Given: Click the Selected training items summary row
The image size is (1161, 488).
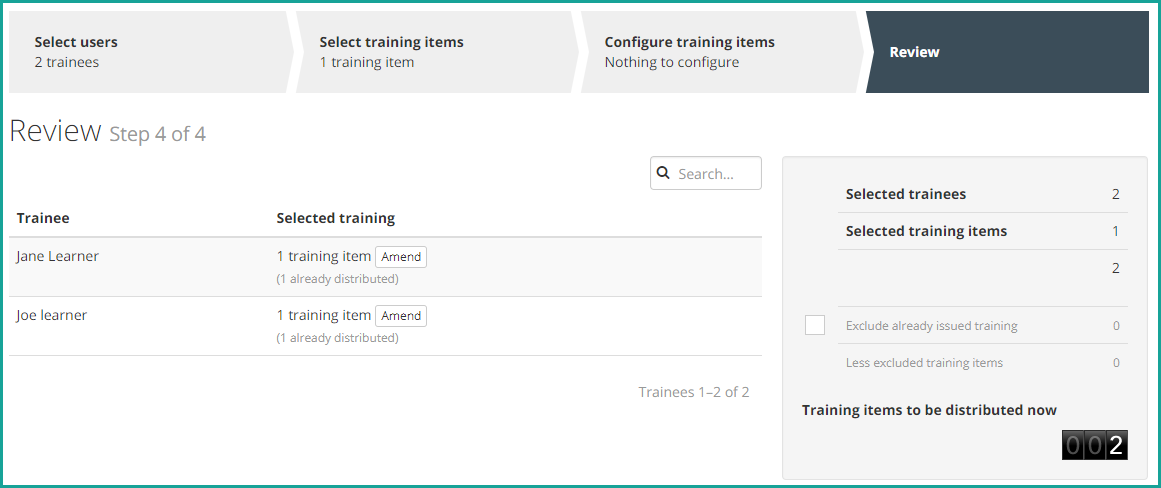Looking at the screenshot, I should pos(983,231).
